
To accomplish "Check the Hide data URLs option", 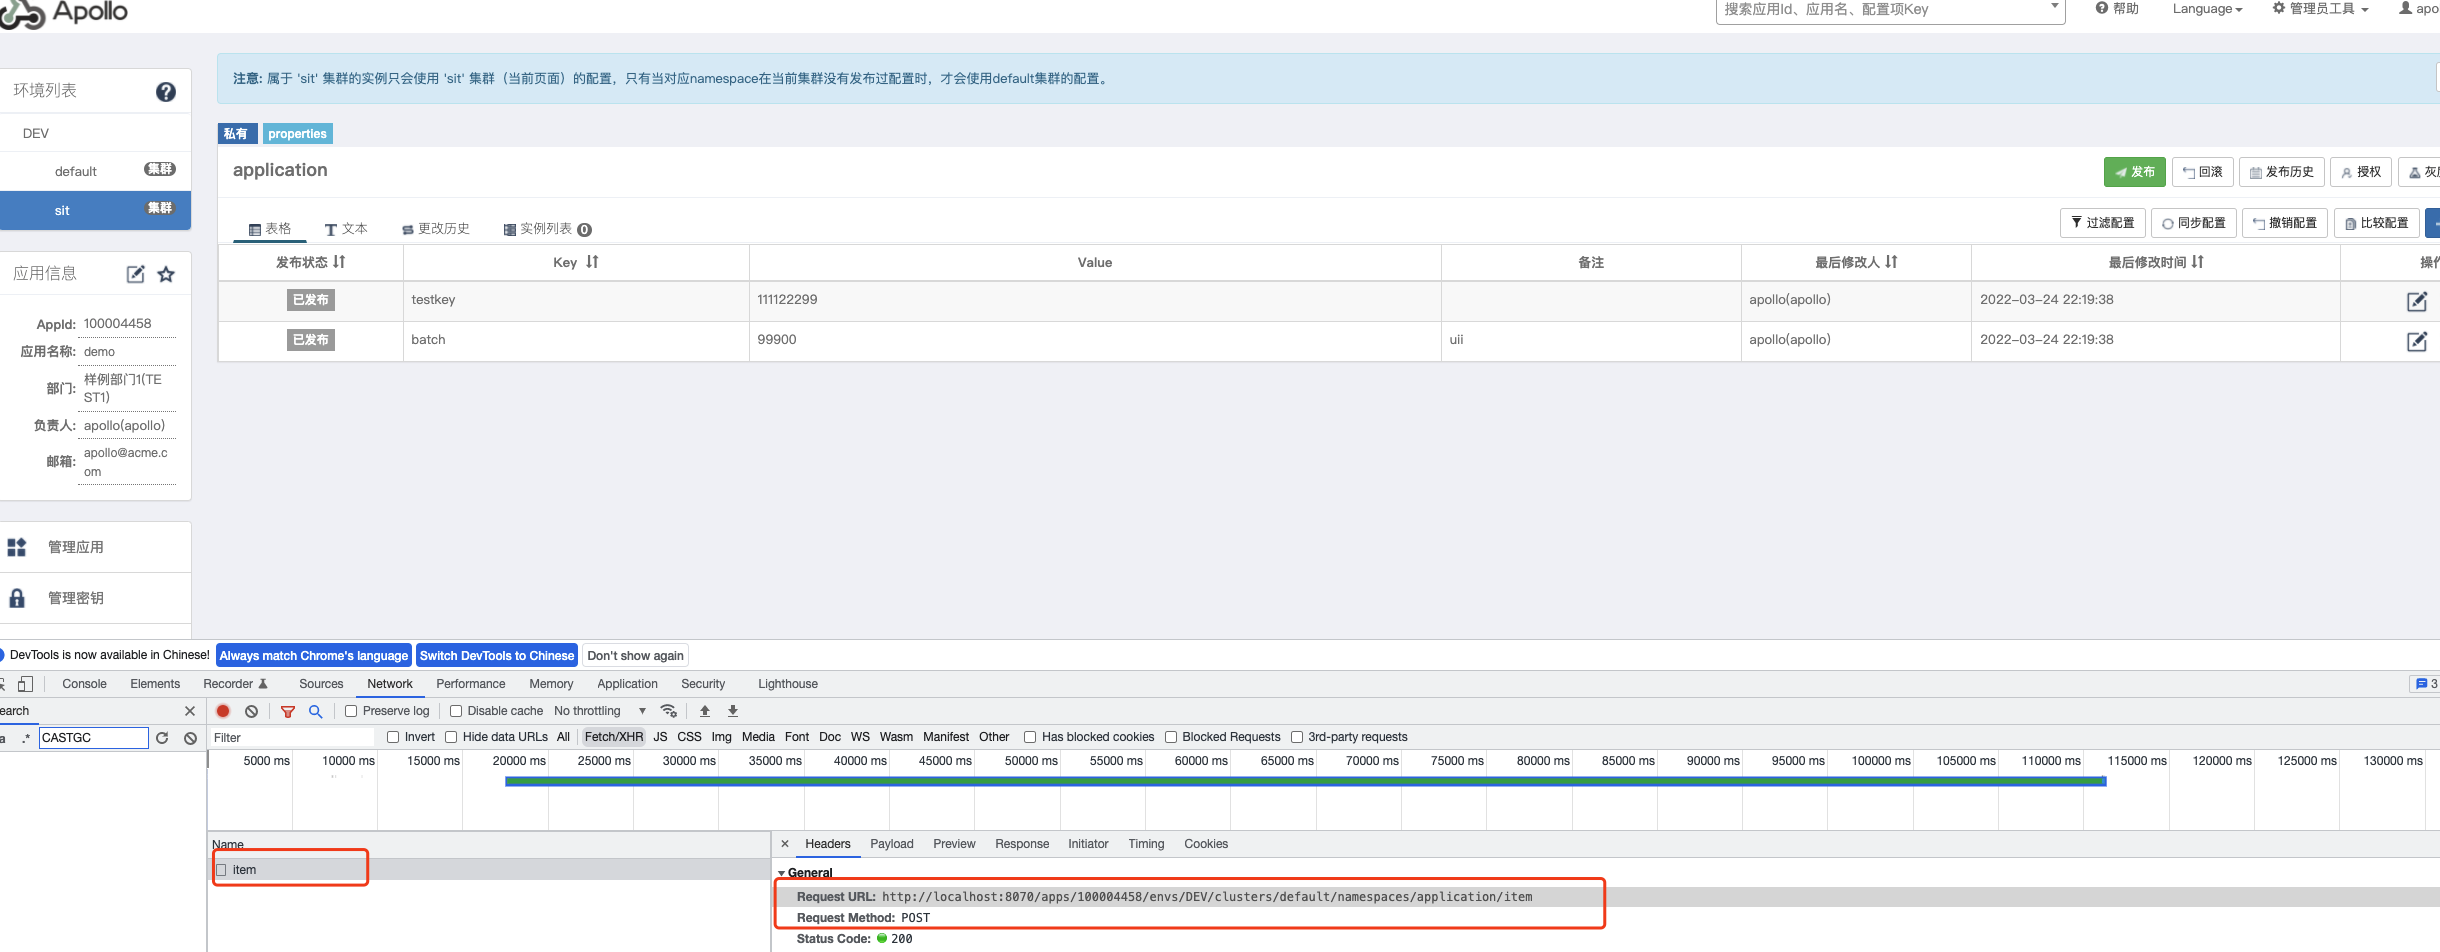I will 451,737.
